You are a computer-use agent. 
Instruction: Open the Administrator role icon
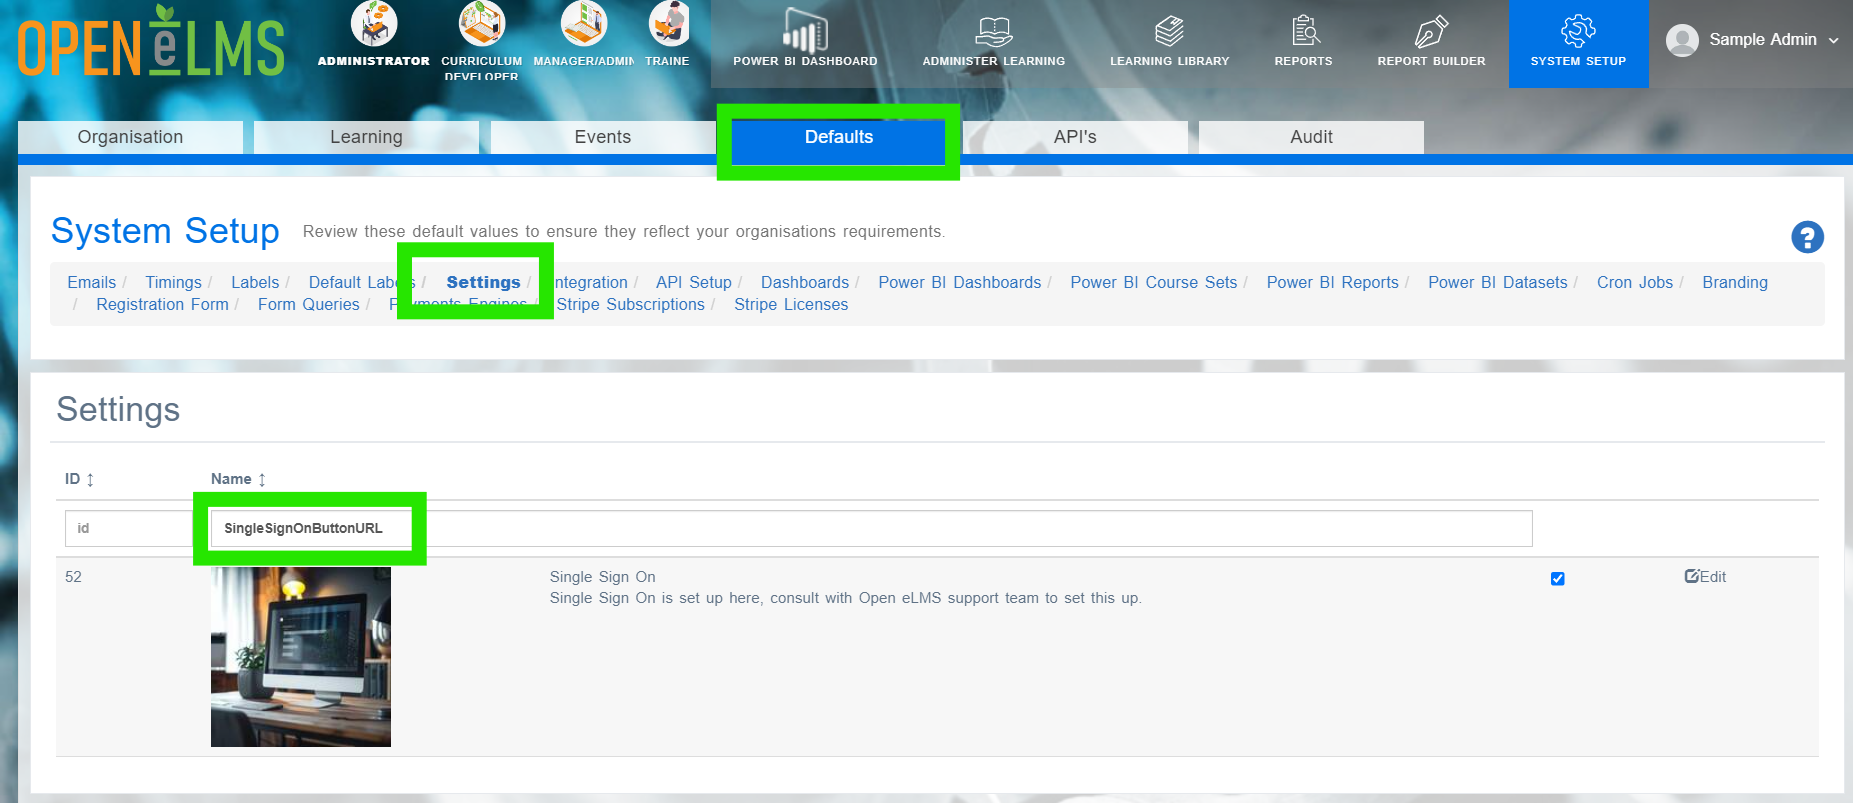pos(374,23)
